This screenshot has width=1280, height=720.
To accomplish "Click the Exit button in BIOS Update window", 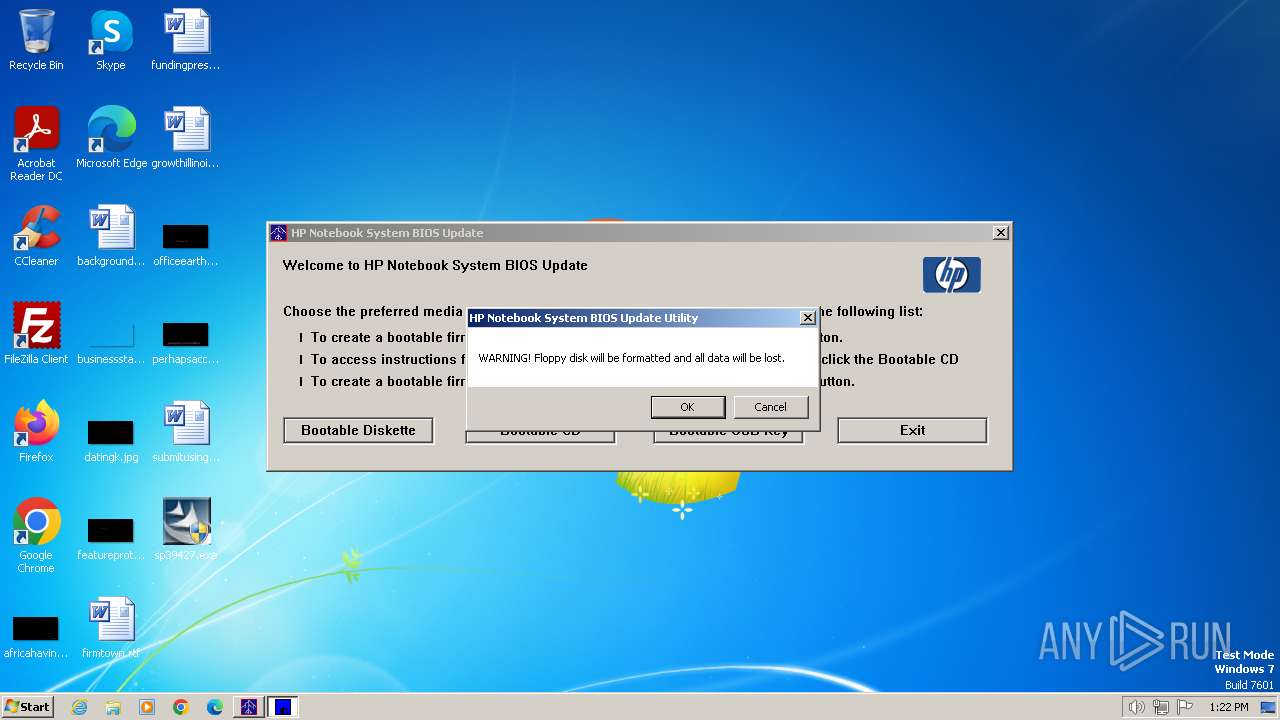I will [912, 430].
